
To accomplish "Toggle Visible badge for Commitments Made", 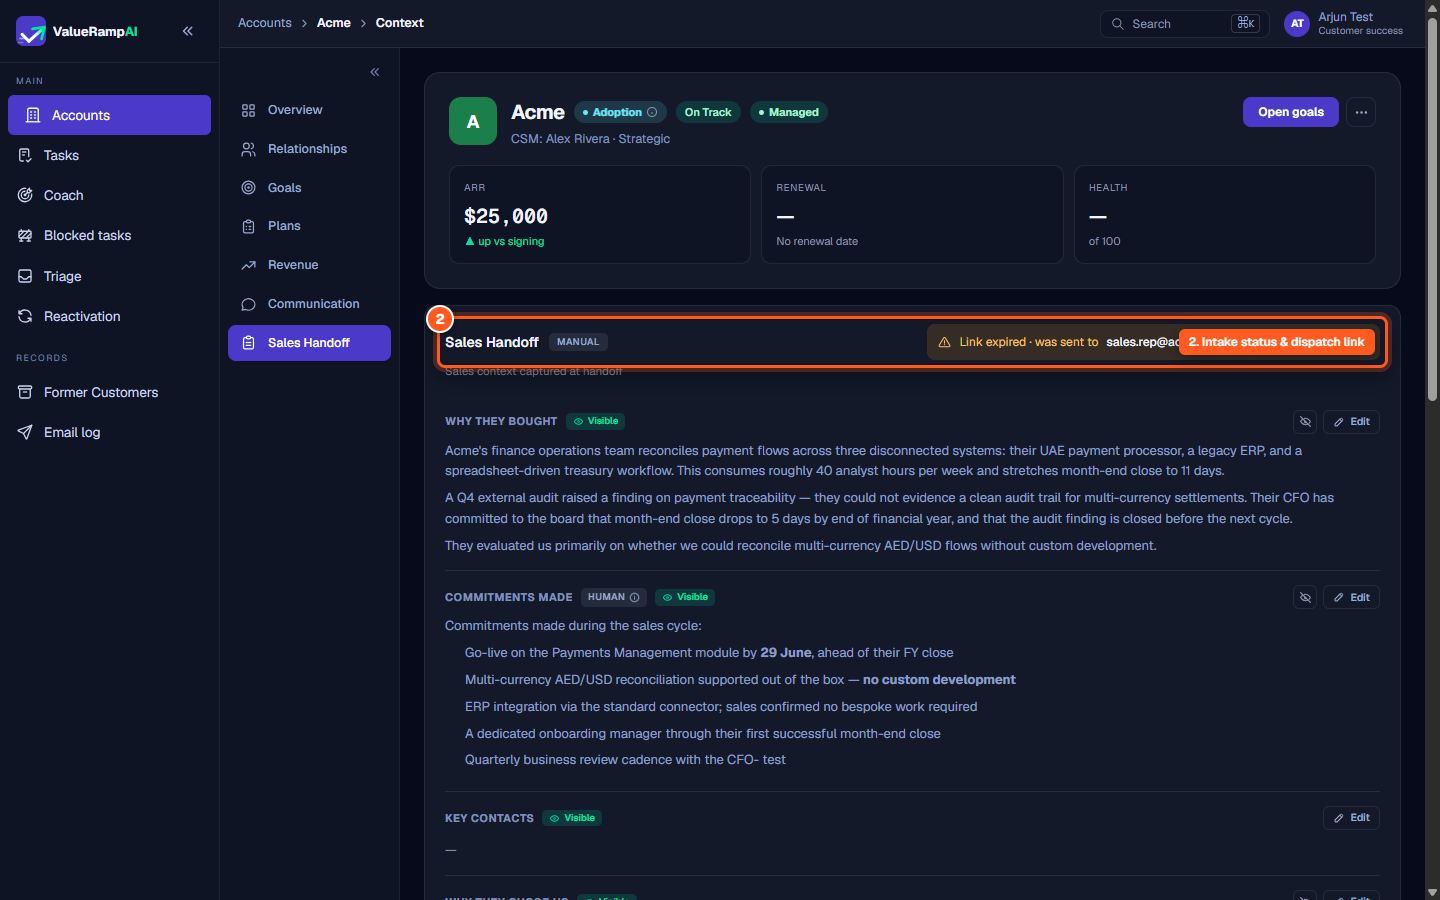I will (x=685, y=597).
